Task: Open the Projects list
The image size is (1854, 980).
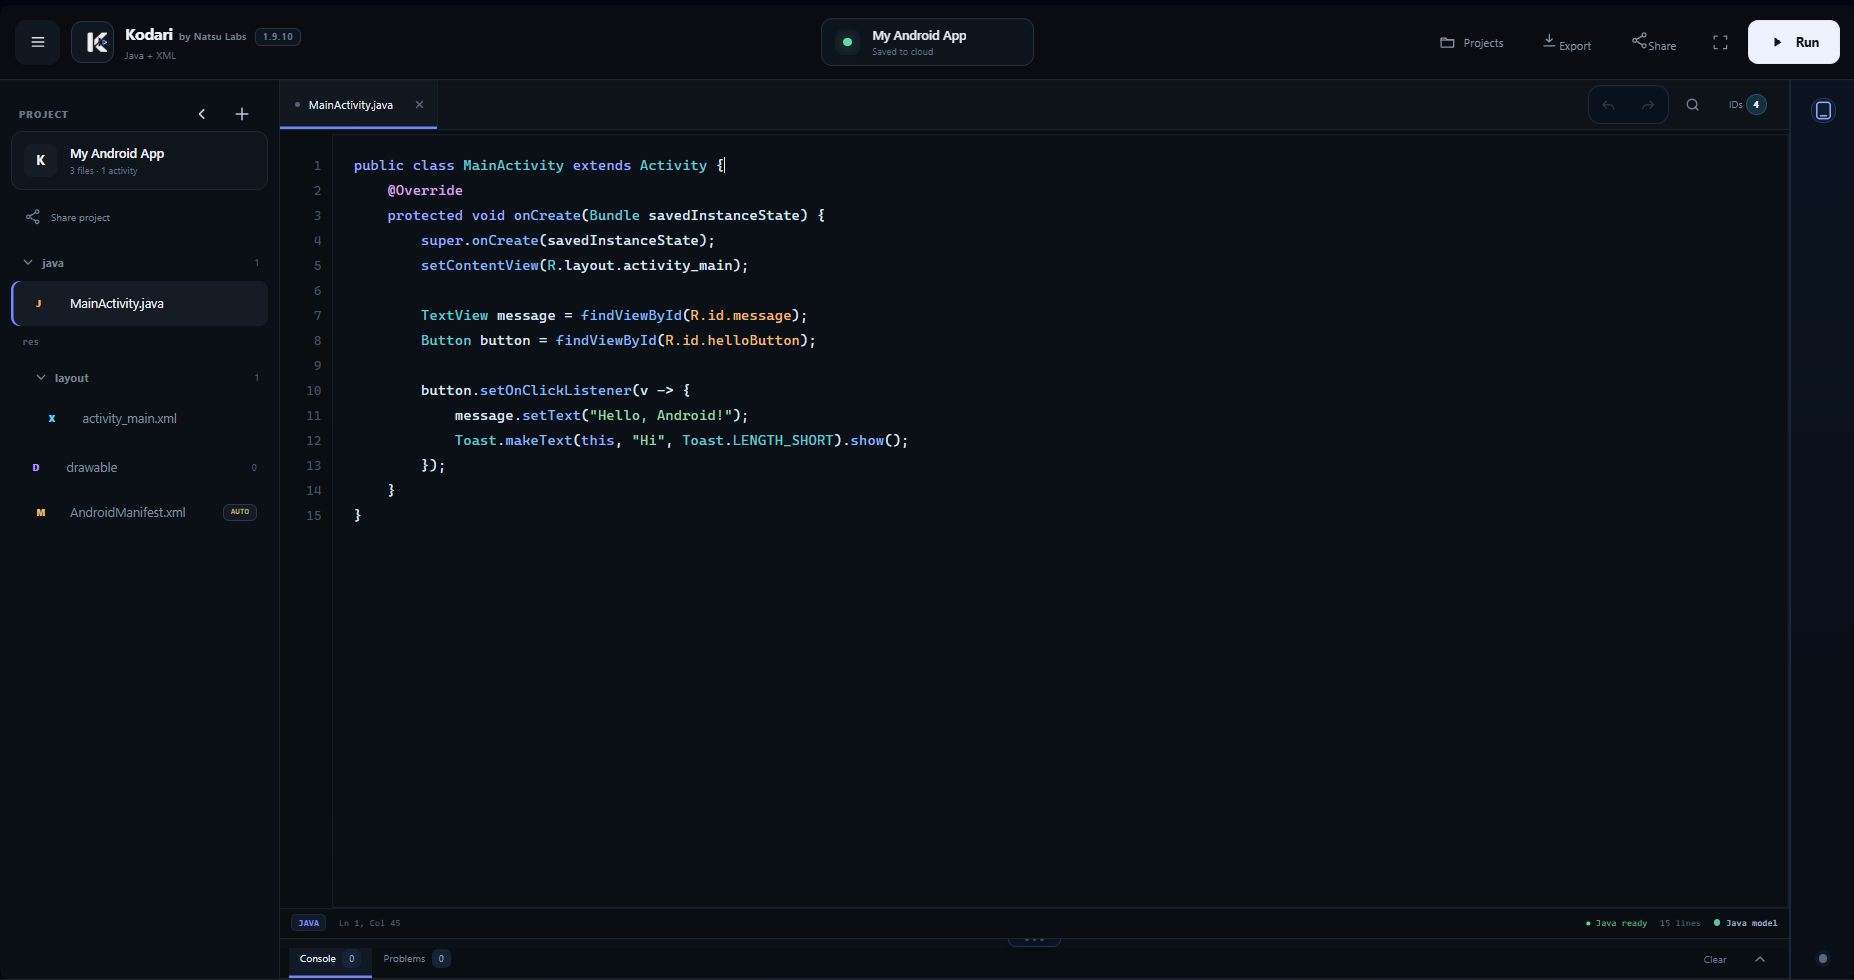Action: tap(1472, 43)
